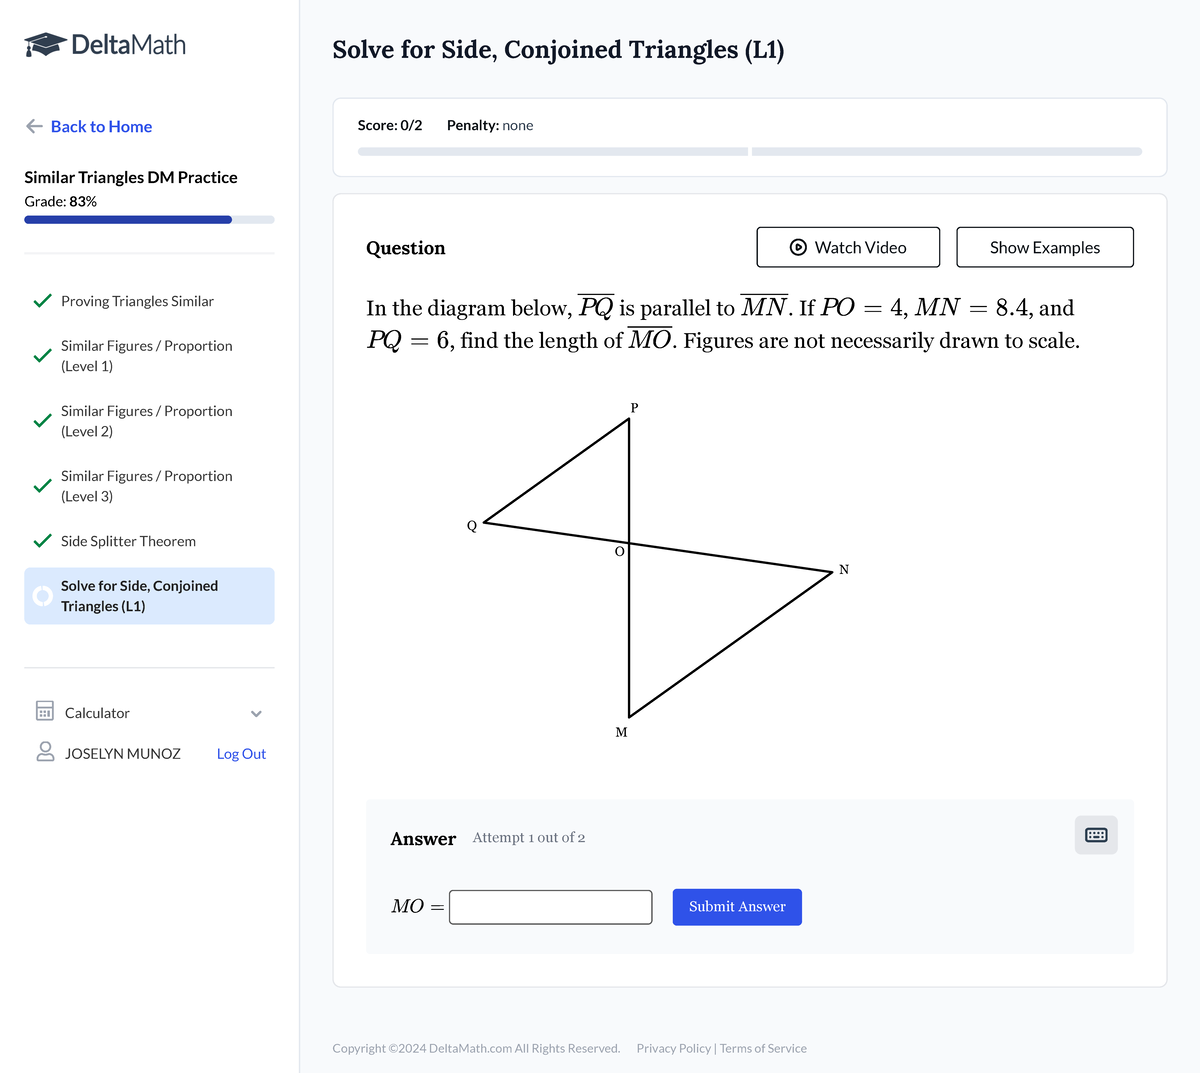Select the Side Splitter Theorem lesson

[x=128, y=540]
